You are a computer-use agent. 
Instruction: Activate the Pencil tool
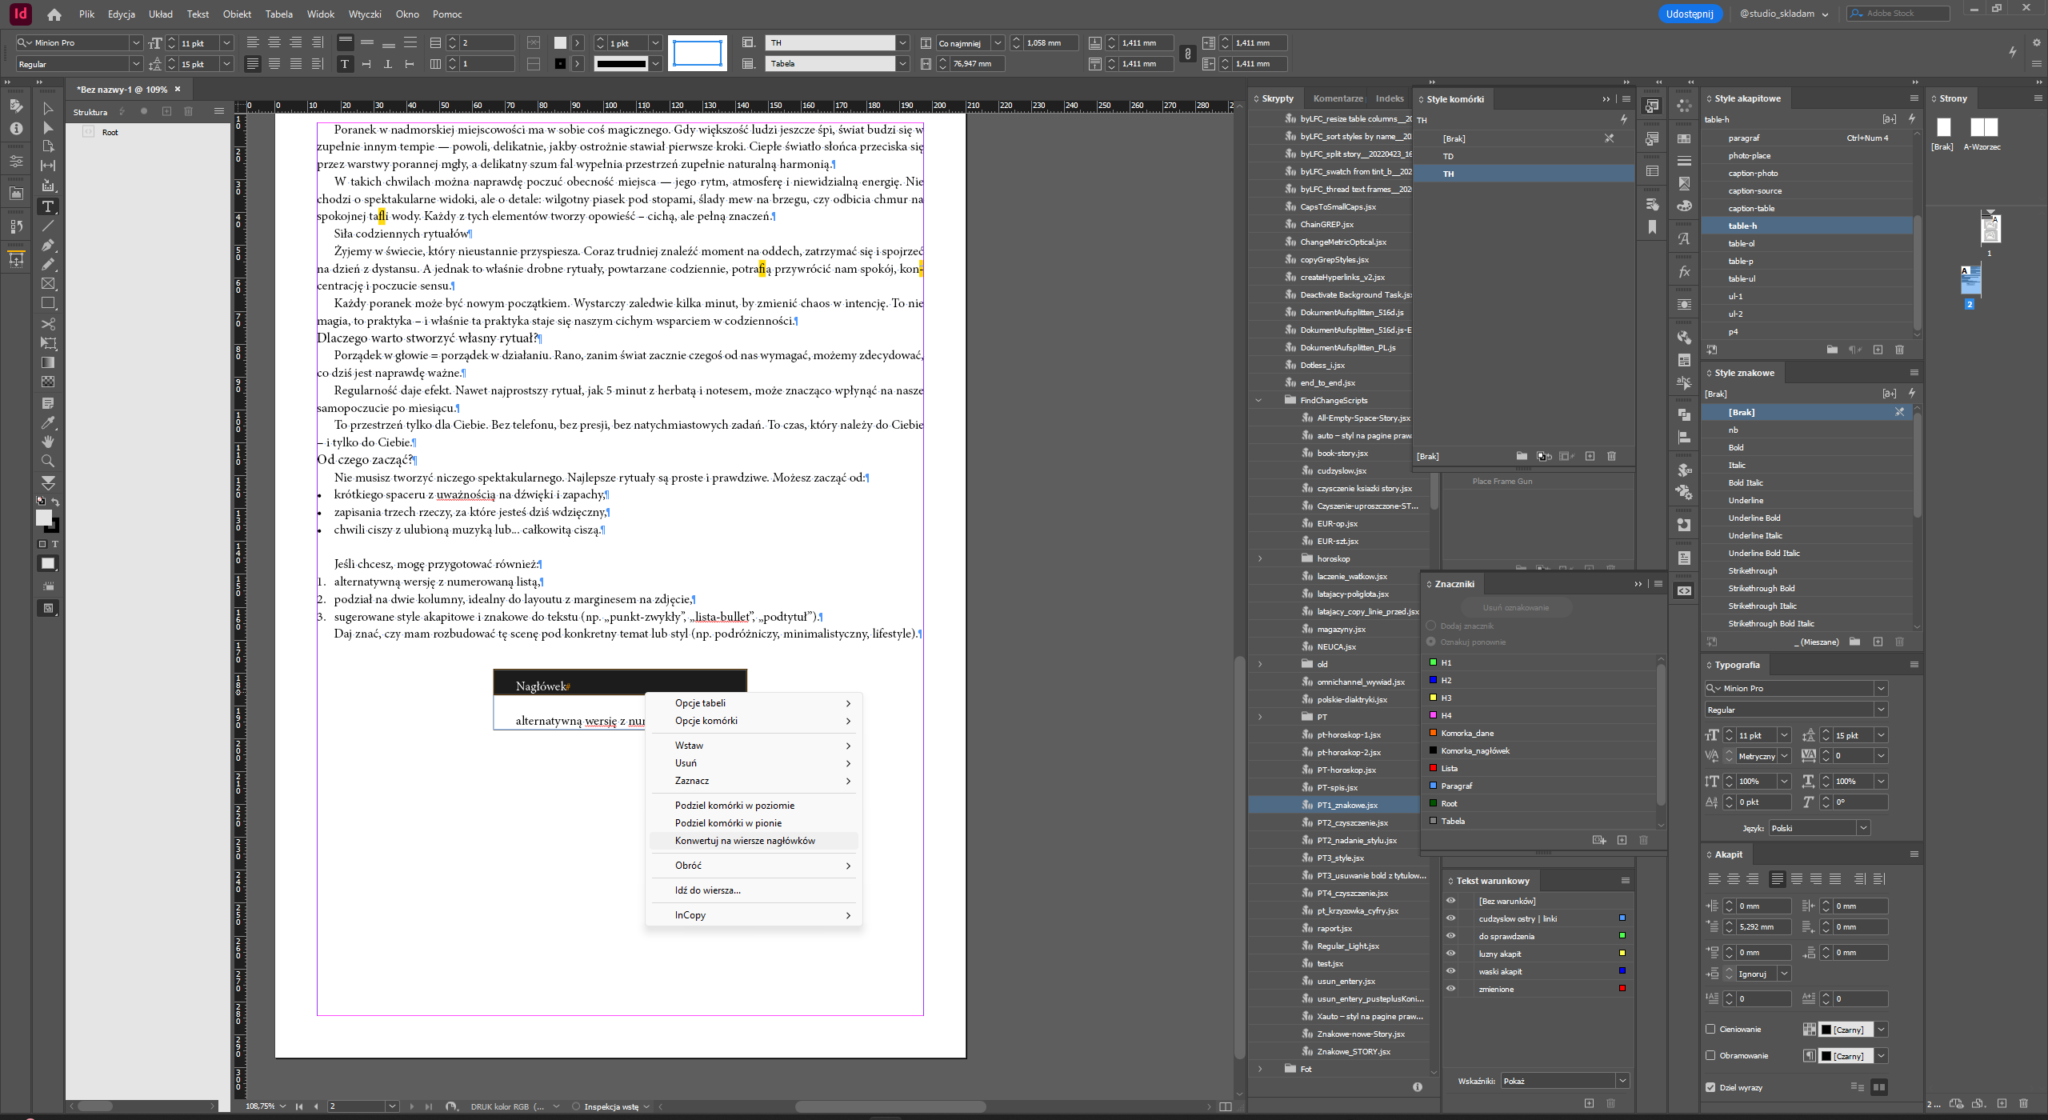[47, 265]
